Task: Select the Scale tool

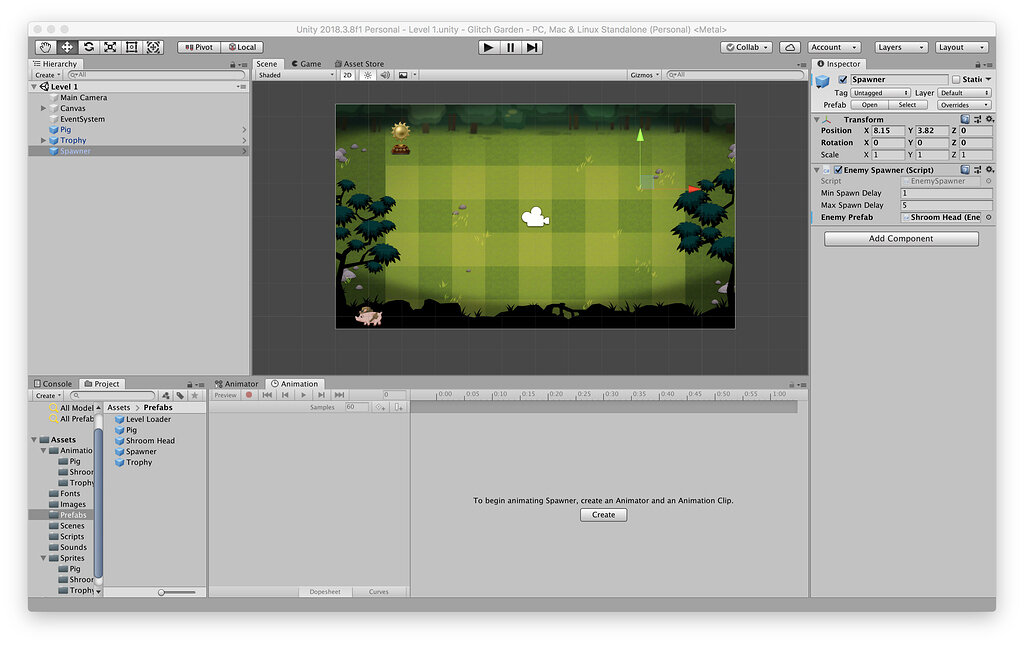Action: coord(110,47)
